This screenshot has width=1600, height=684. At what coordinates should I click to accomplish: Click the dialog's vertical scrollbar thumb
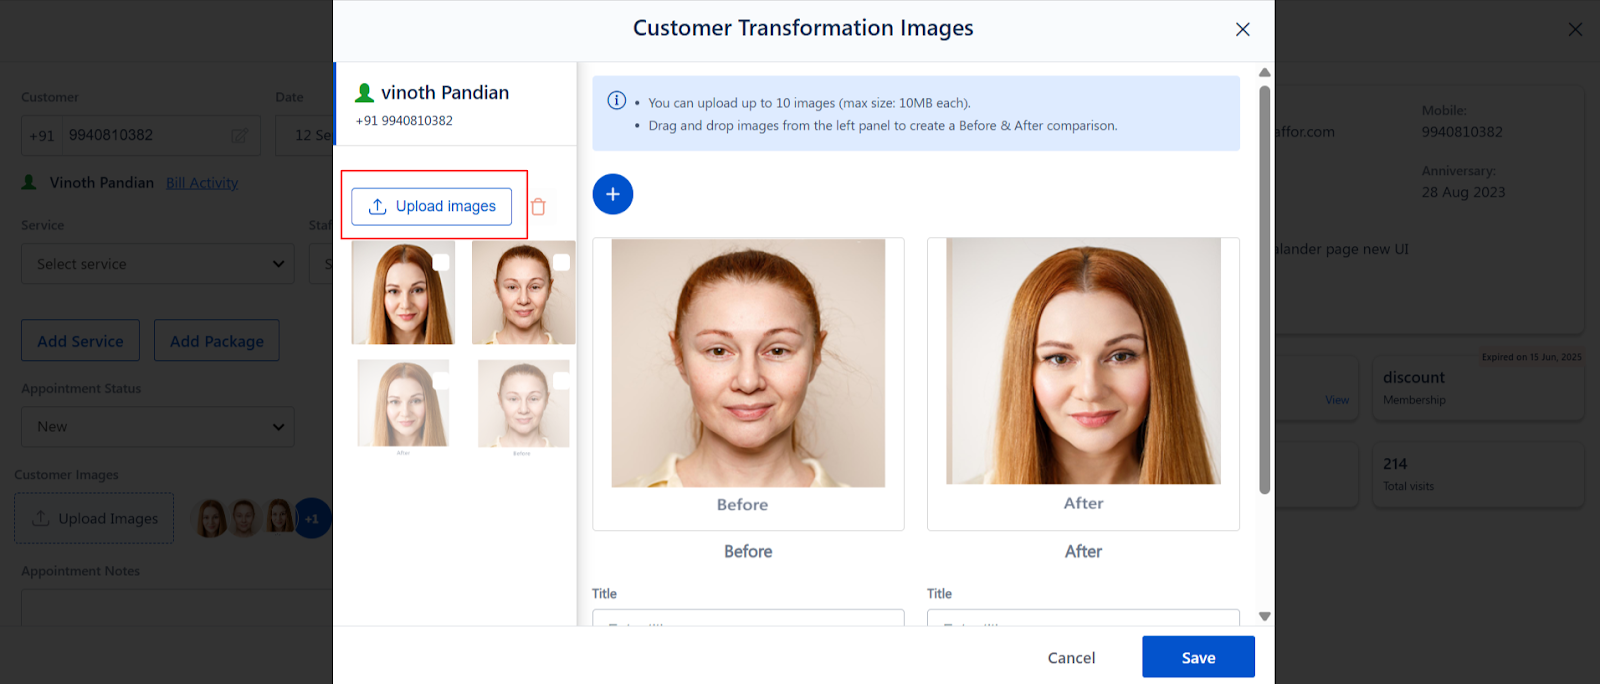pos(1264,290)
